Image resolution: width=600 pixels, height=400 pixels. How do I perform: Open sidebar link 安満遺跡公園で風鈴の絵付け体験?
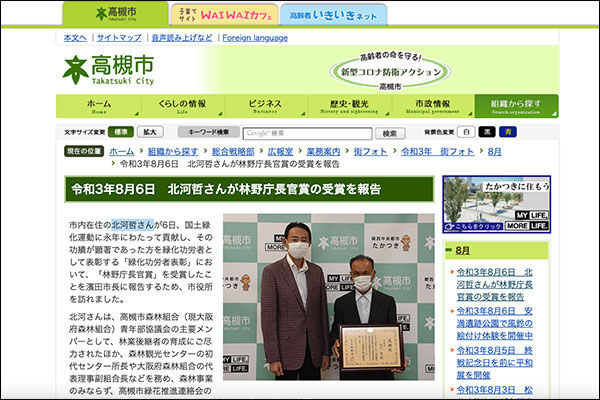click(494, 323)
